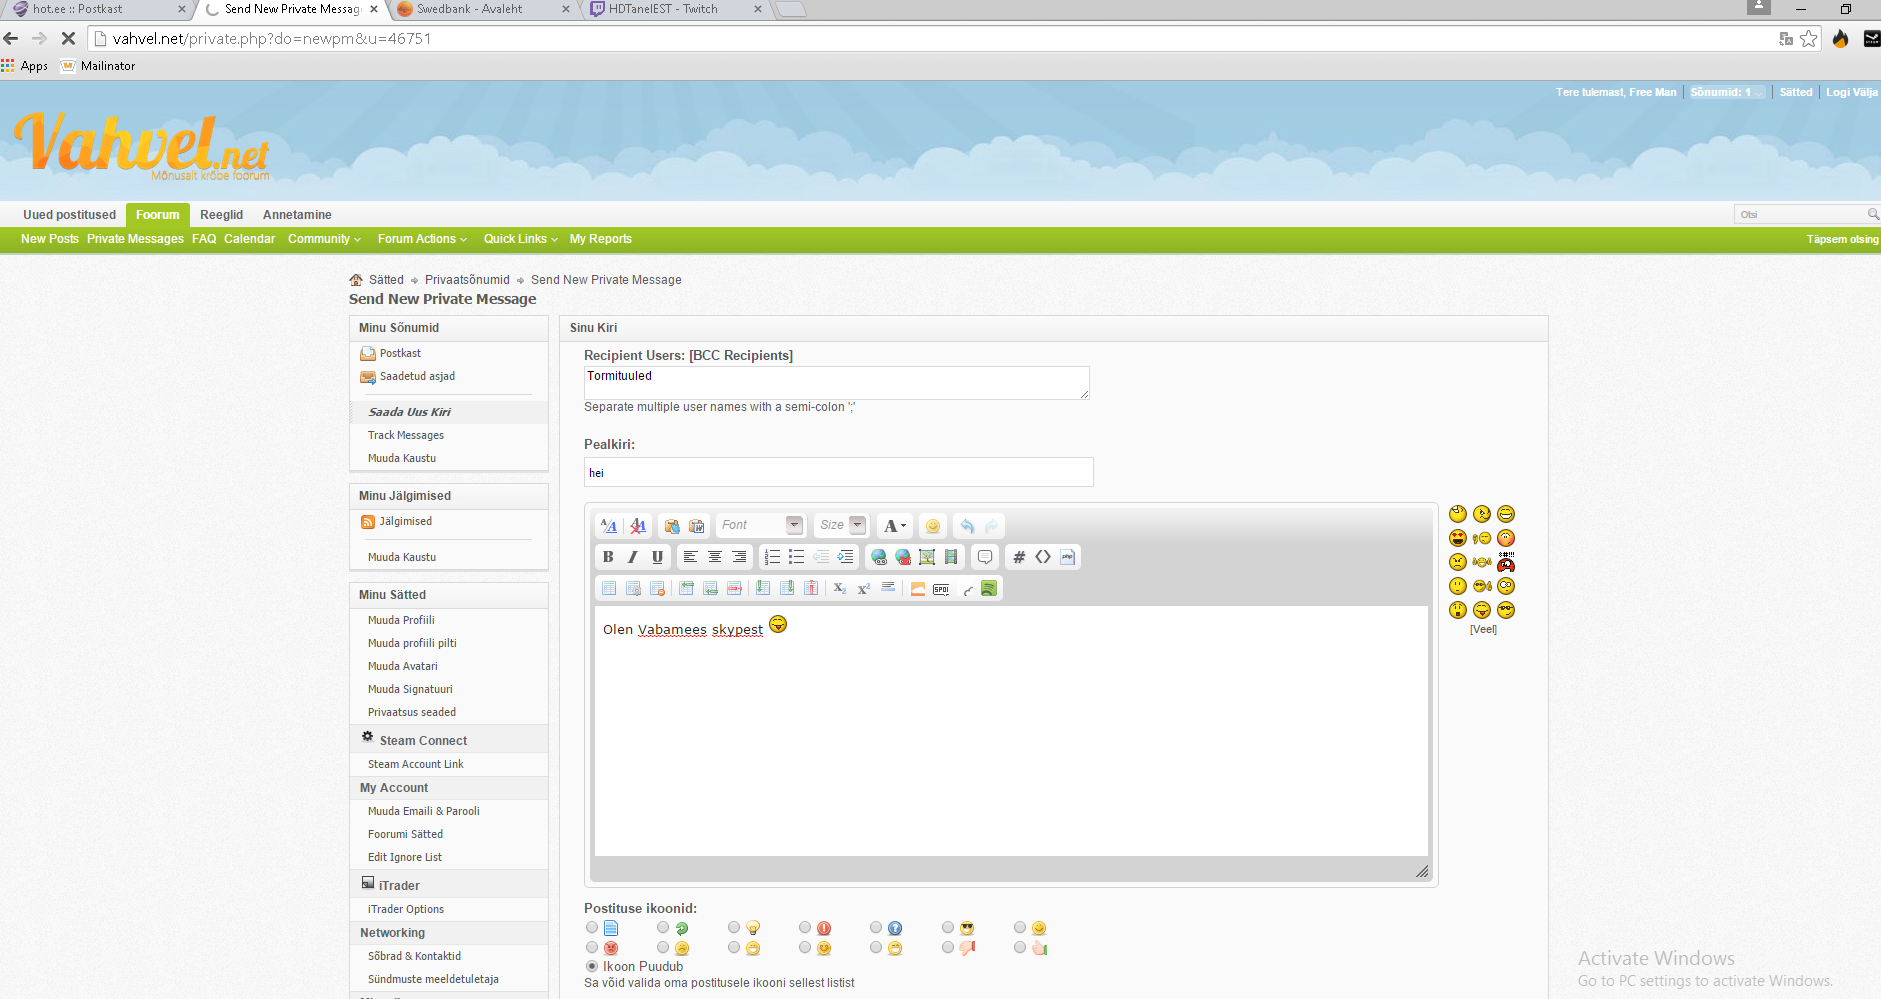
Task: Insert a bulleted unordered list
Action: pyautogui.click(x=796, y=557)
